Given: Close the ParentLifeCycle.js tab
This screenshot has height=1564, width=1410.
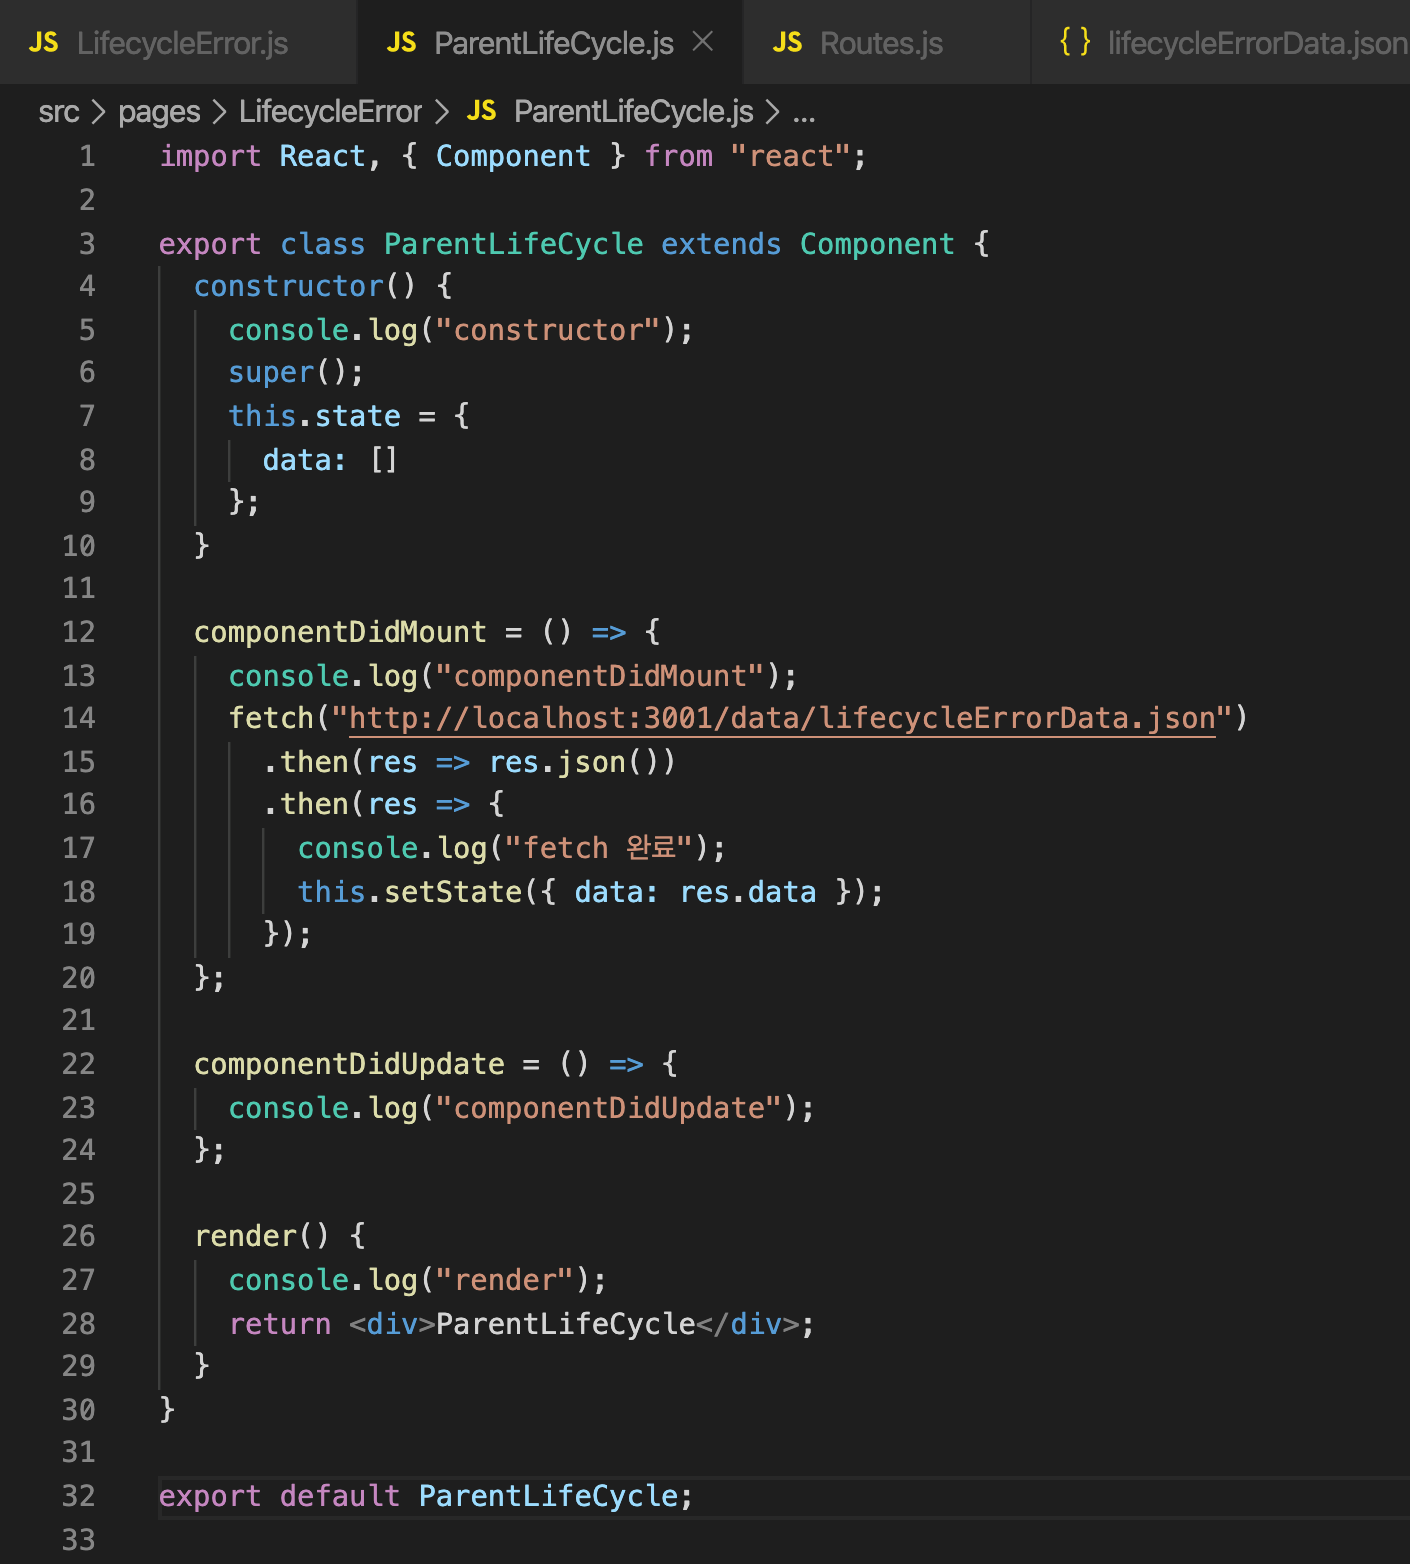Looking at the screenshot, I should (703, 42).
